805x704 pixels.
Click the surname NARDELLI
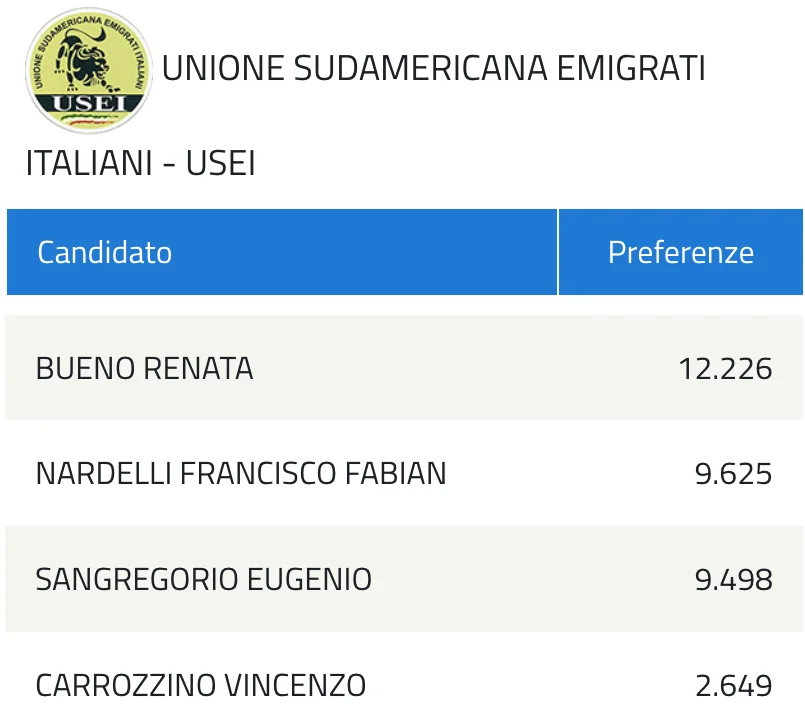pyautogui.click(x=103, y=473)
